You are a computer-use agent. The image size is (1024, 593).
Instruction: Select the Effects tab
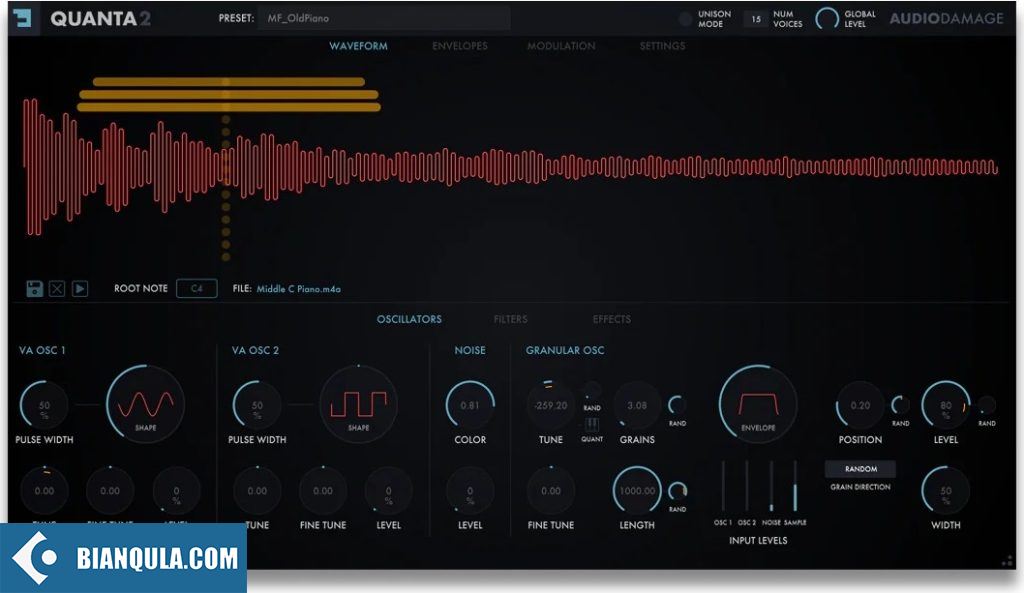pyautogui.click(x=611, y=319)
